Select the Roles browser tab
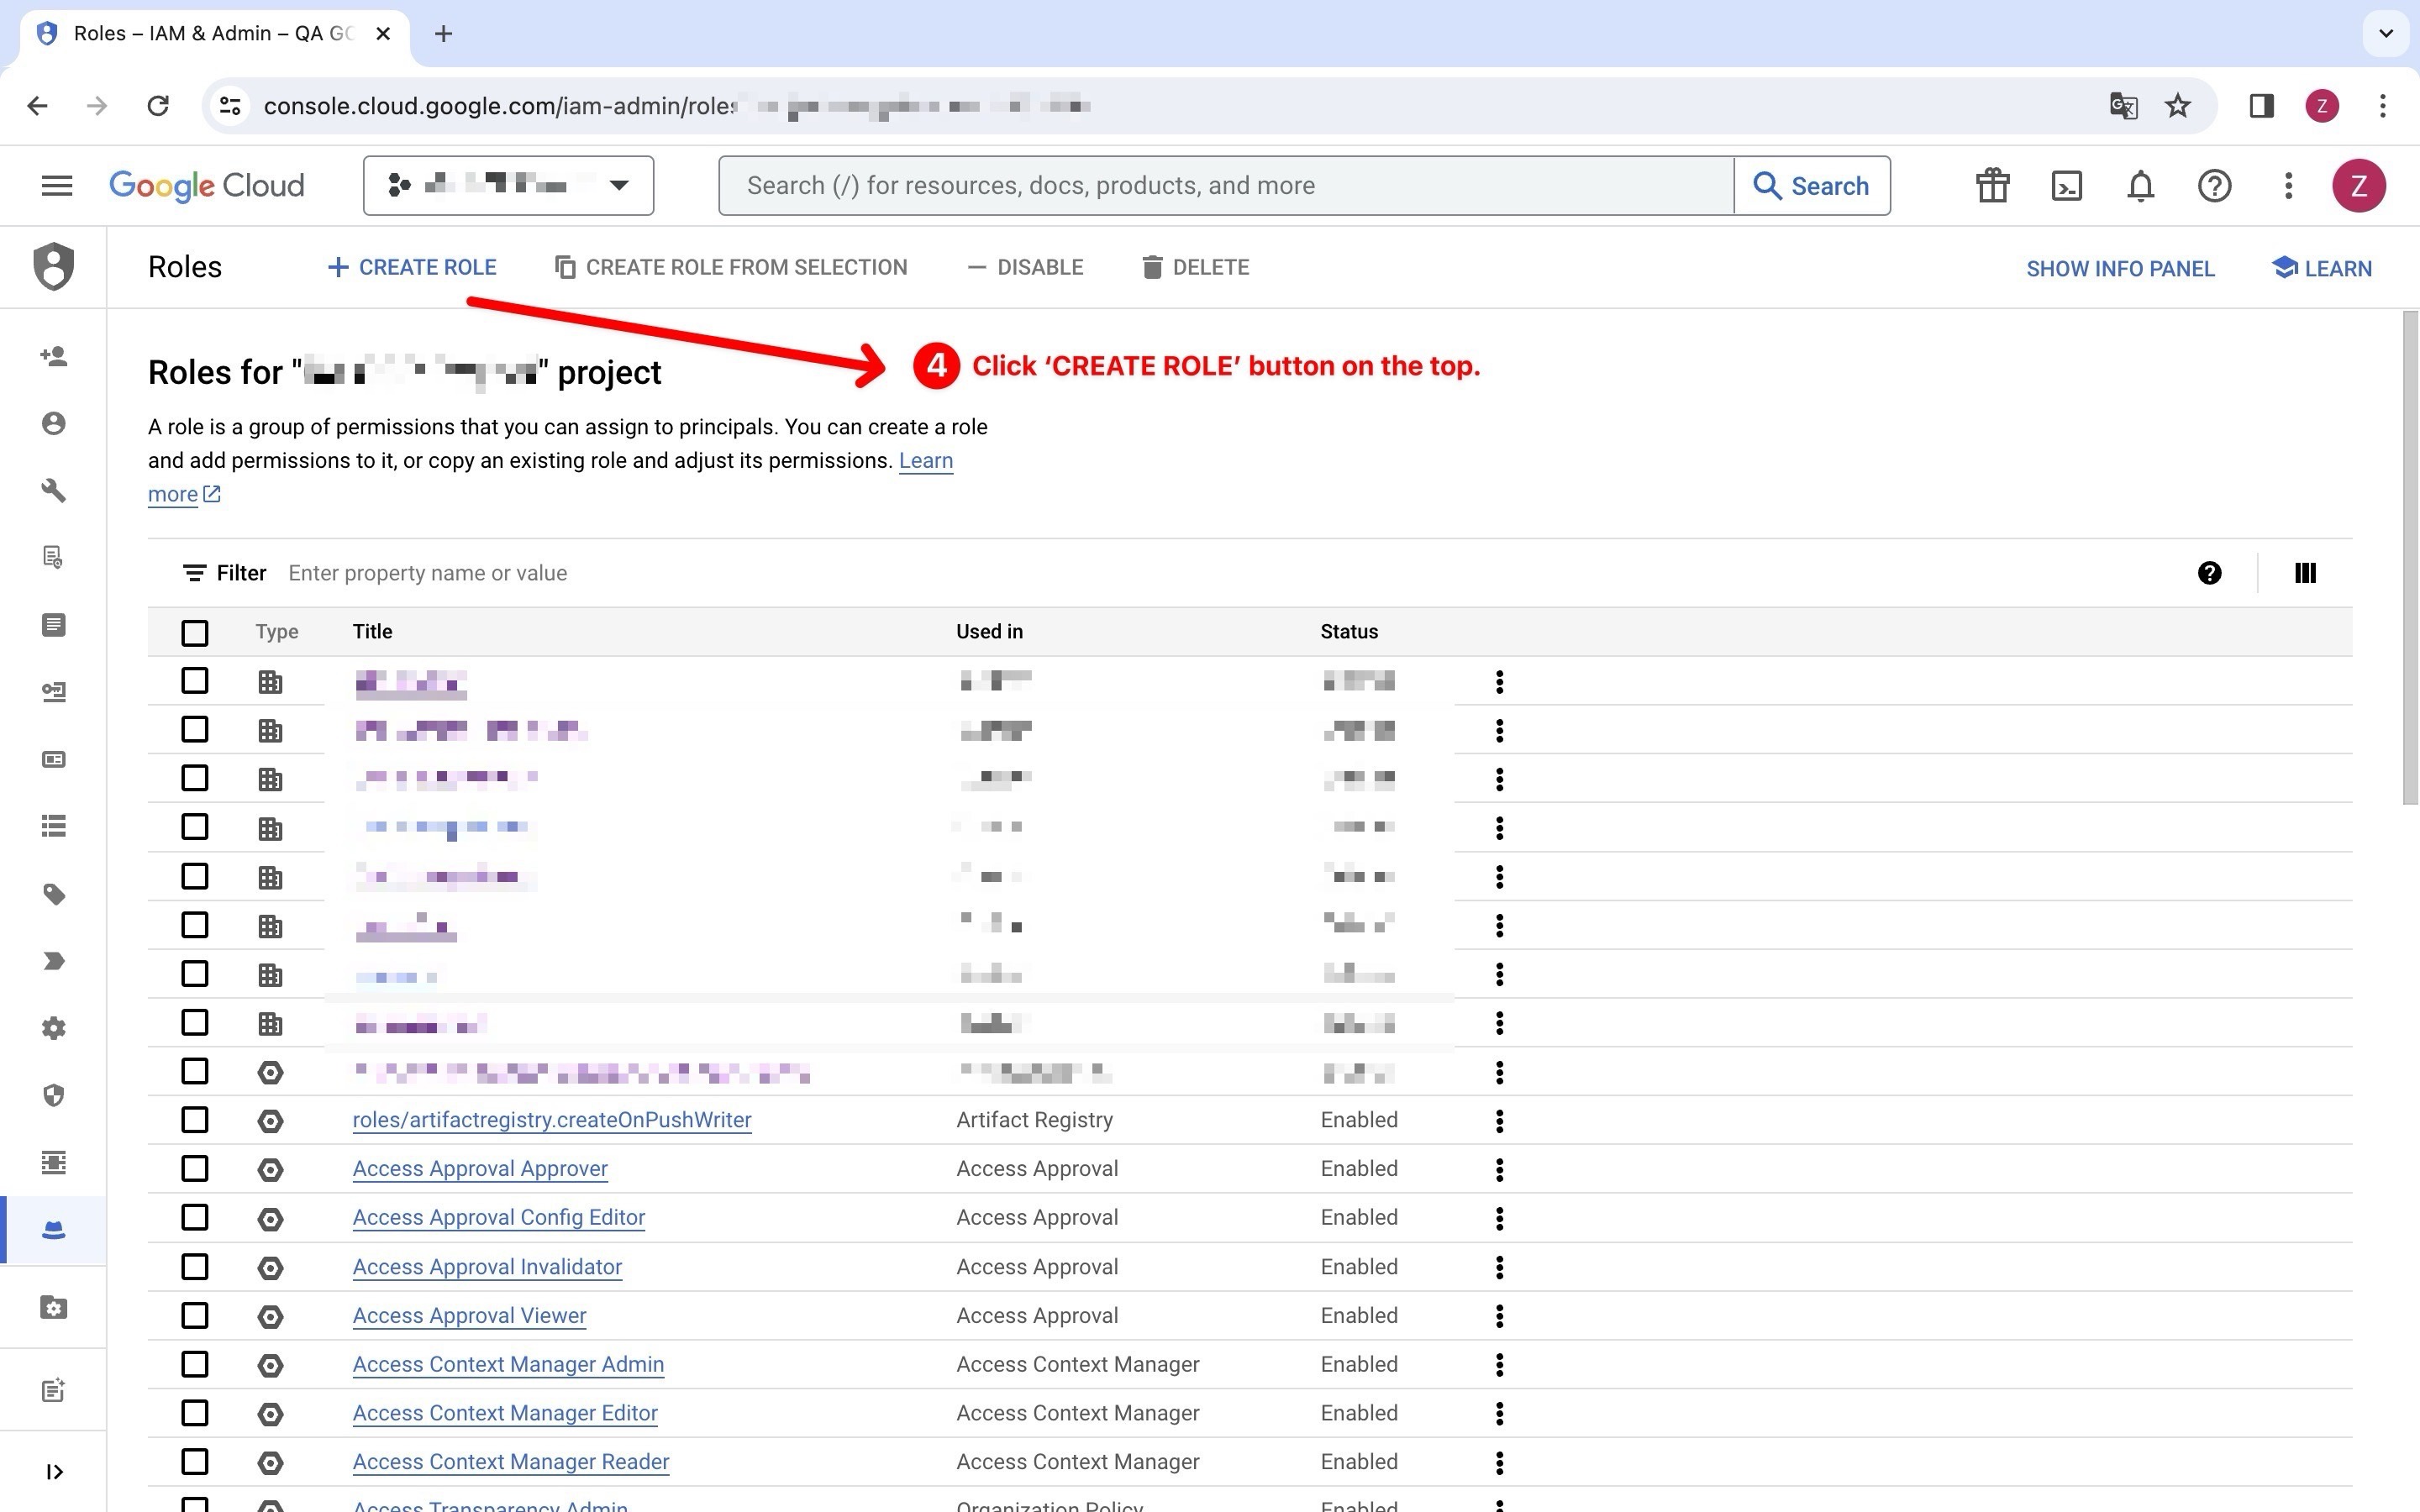The height and width of the screenshot is (1512, 2420). (214, 33)
